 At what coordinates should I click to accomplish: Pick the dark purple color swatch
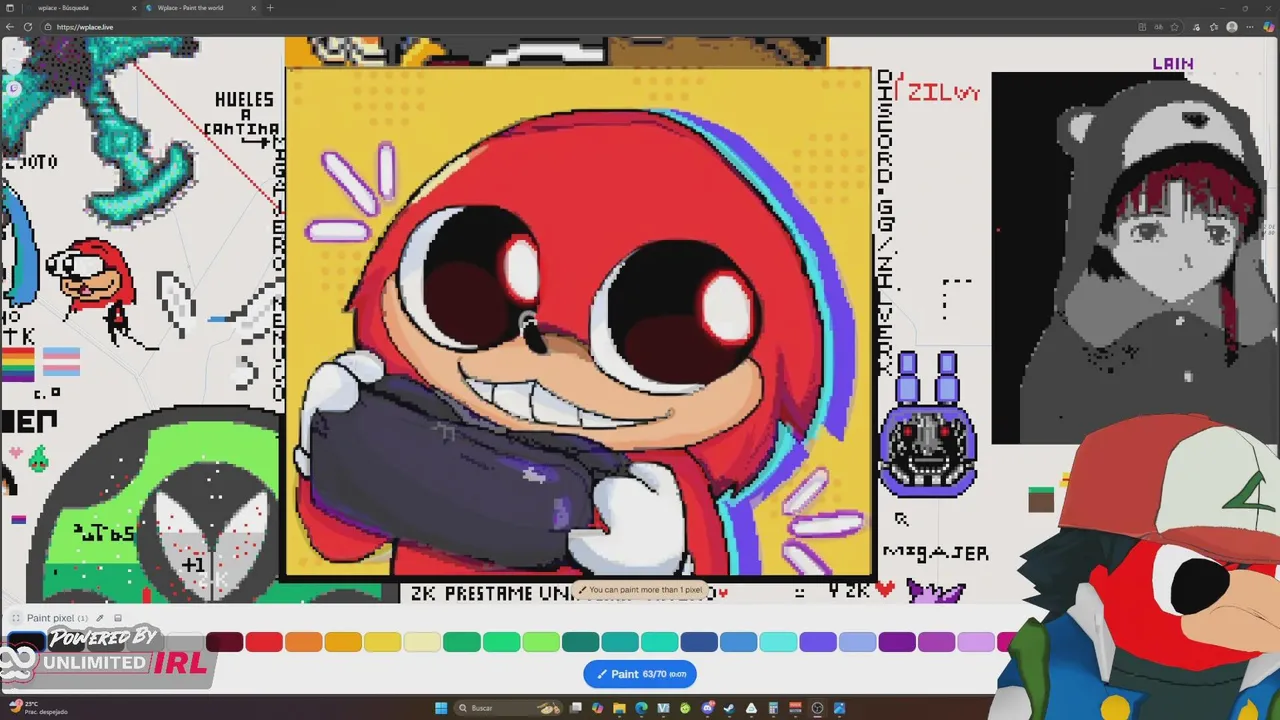tap(897, 642)
